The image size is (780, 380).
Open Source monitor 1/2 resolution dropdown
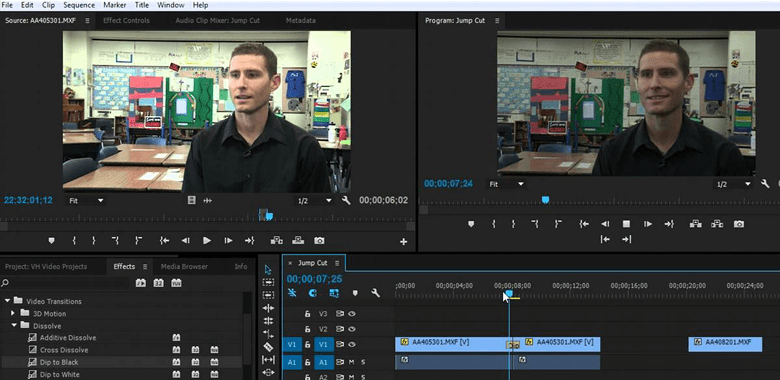(x=314, y=200)
